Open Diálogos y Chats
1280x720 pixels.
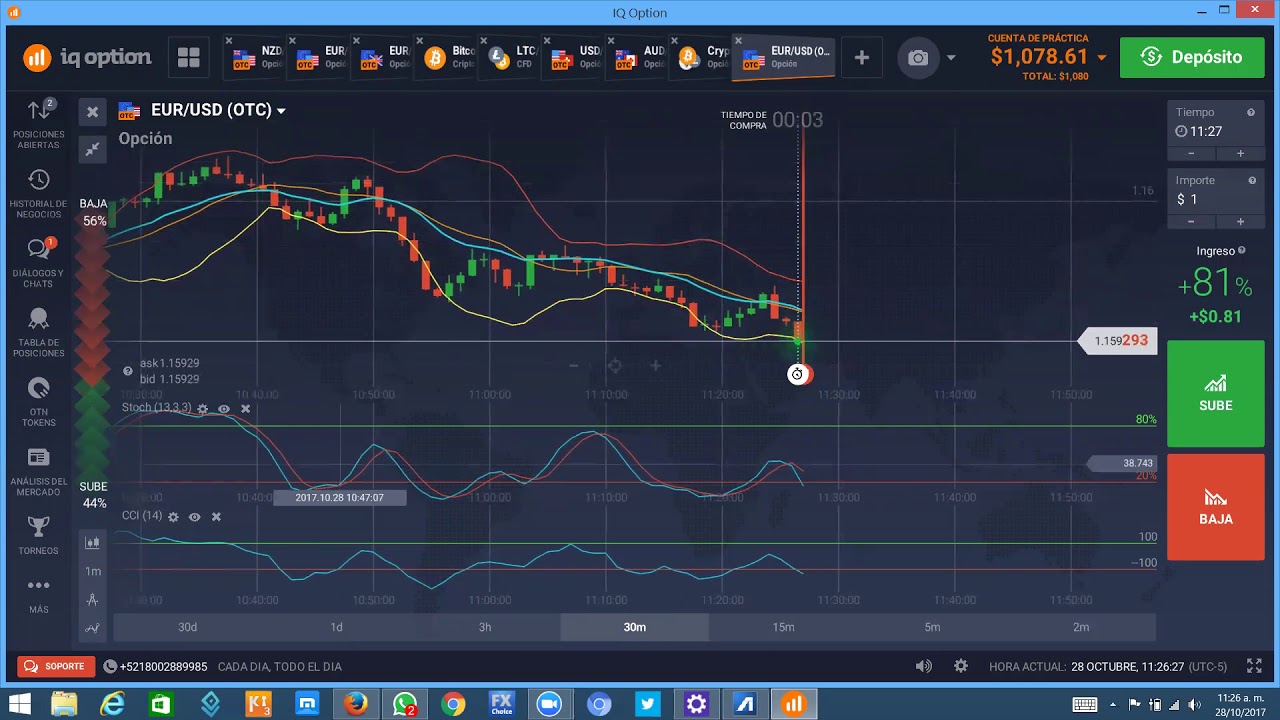point(38,263)
